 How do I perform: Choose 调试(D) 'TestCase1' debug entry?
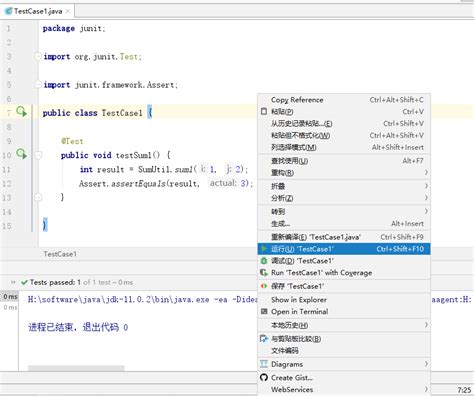coord(344,261)
